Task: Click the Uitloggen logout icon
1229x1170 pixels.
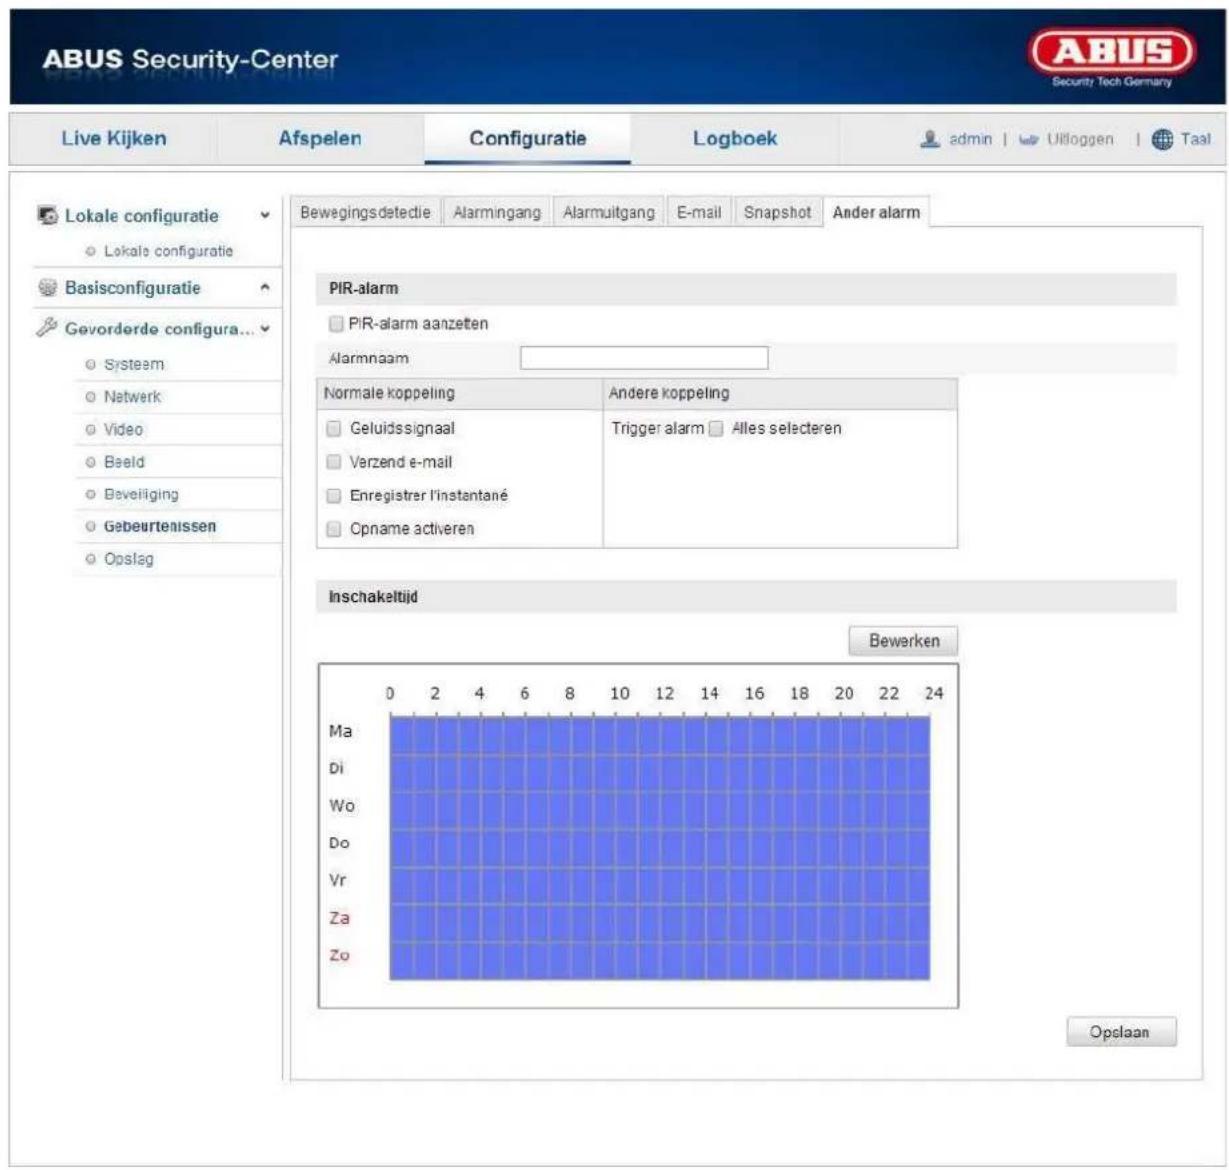Action: click(x=1029, y=140)
